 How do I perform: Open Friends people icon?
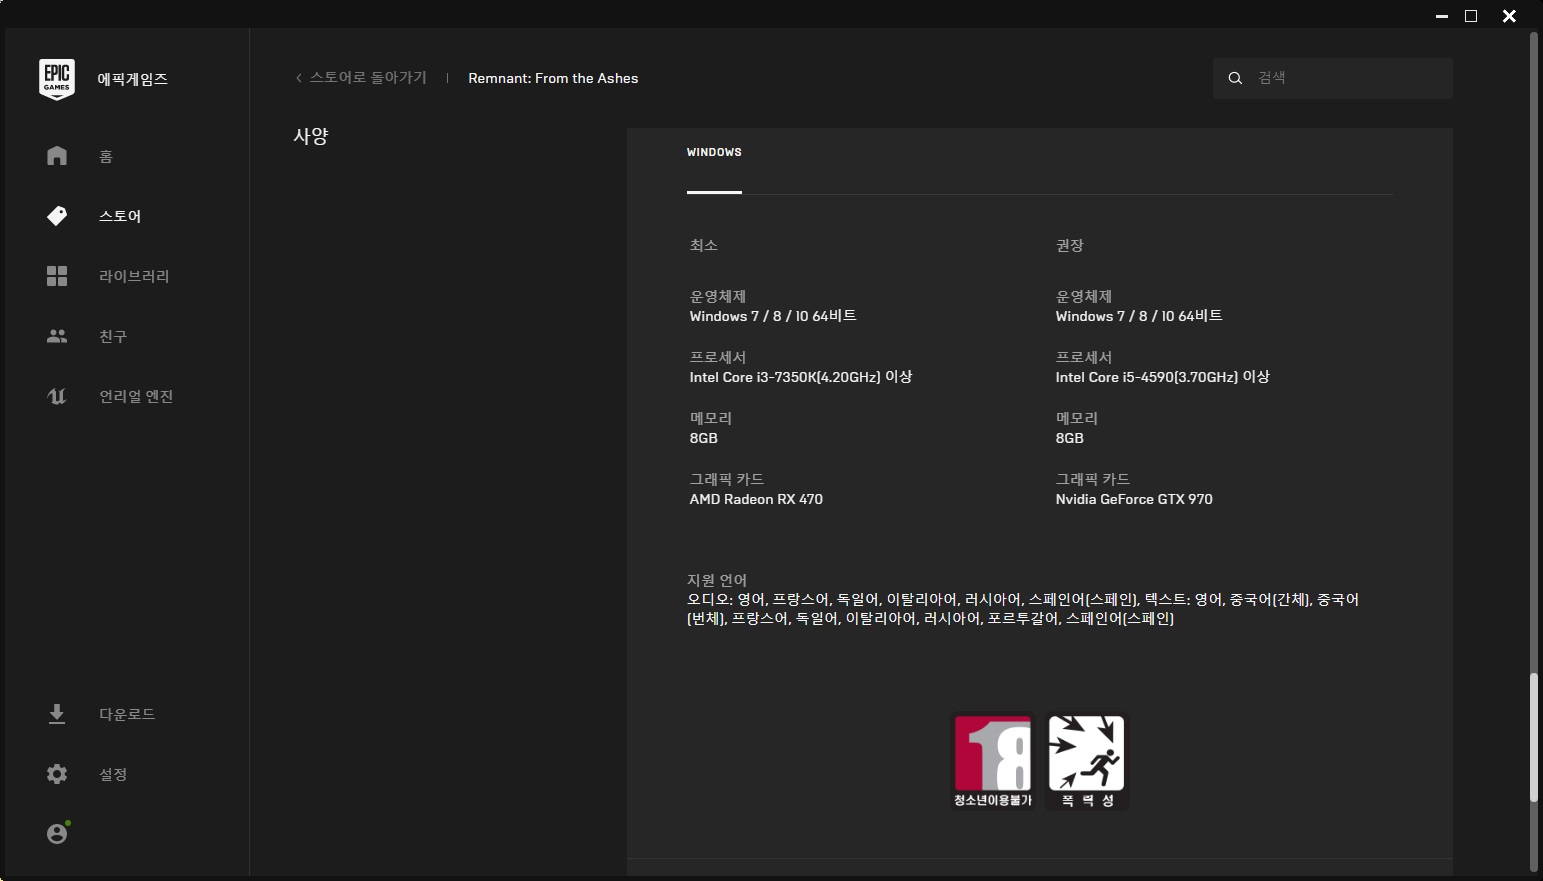pyautogui.click(x=57, y=336)
